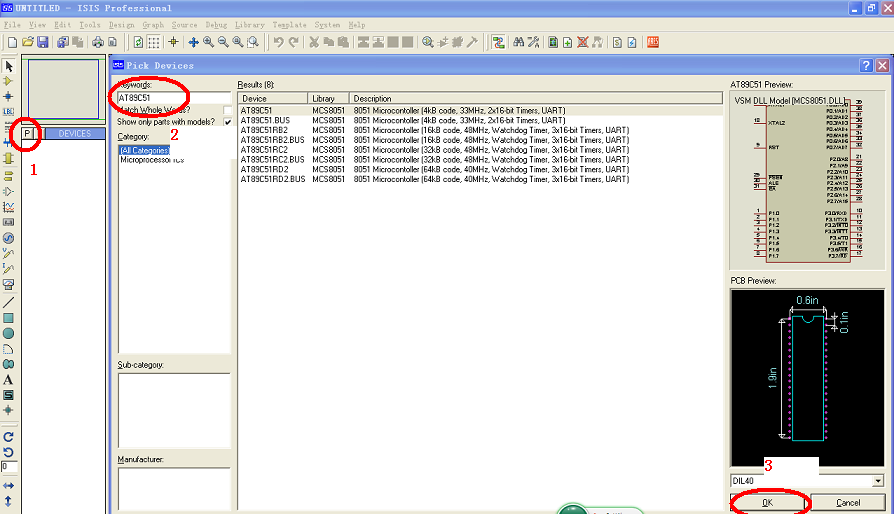
Task: Enable Match Whole Words checkbox
Action: tap(227, 110)
